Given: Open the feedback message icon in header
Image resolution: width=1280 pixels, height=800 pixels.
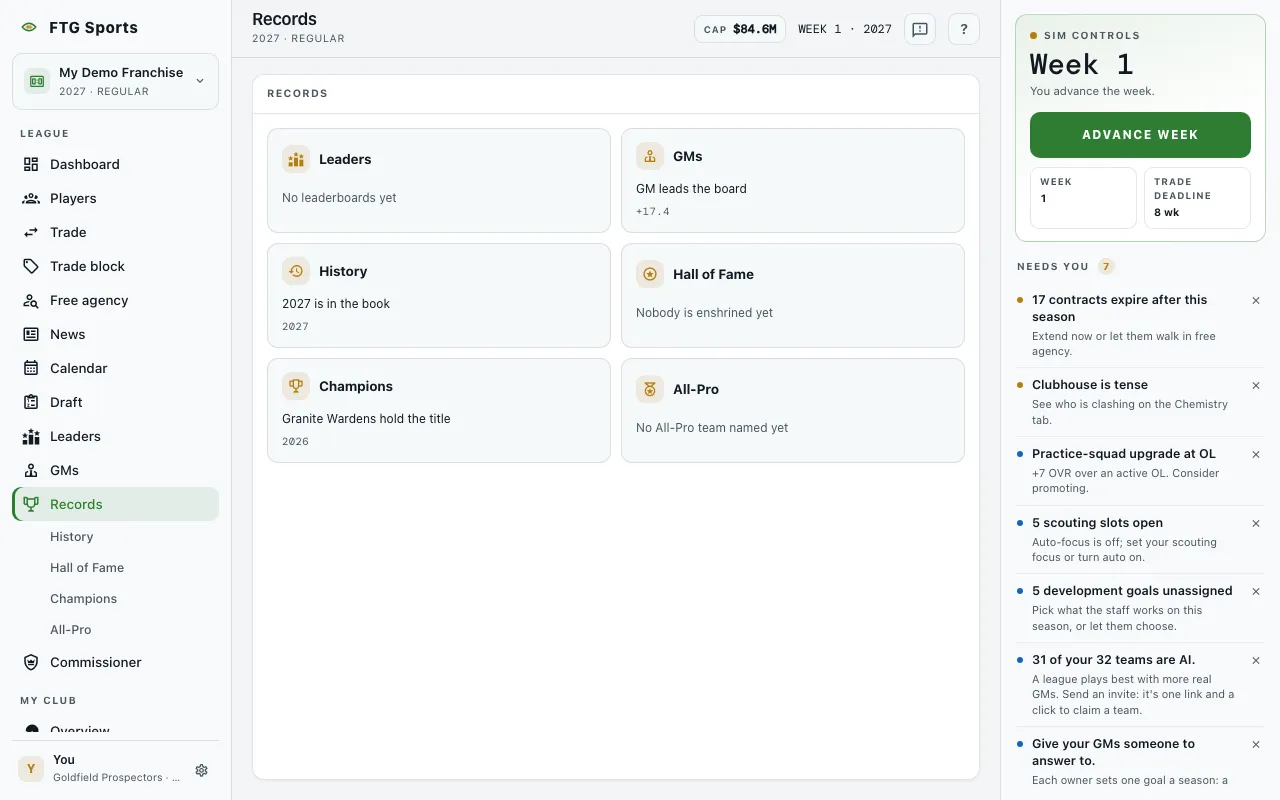Looking at the screenshot, I should [x=920, y=29].
